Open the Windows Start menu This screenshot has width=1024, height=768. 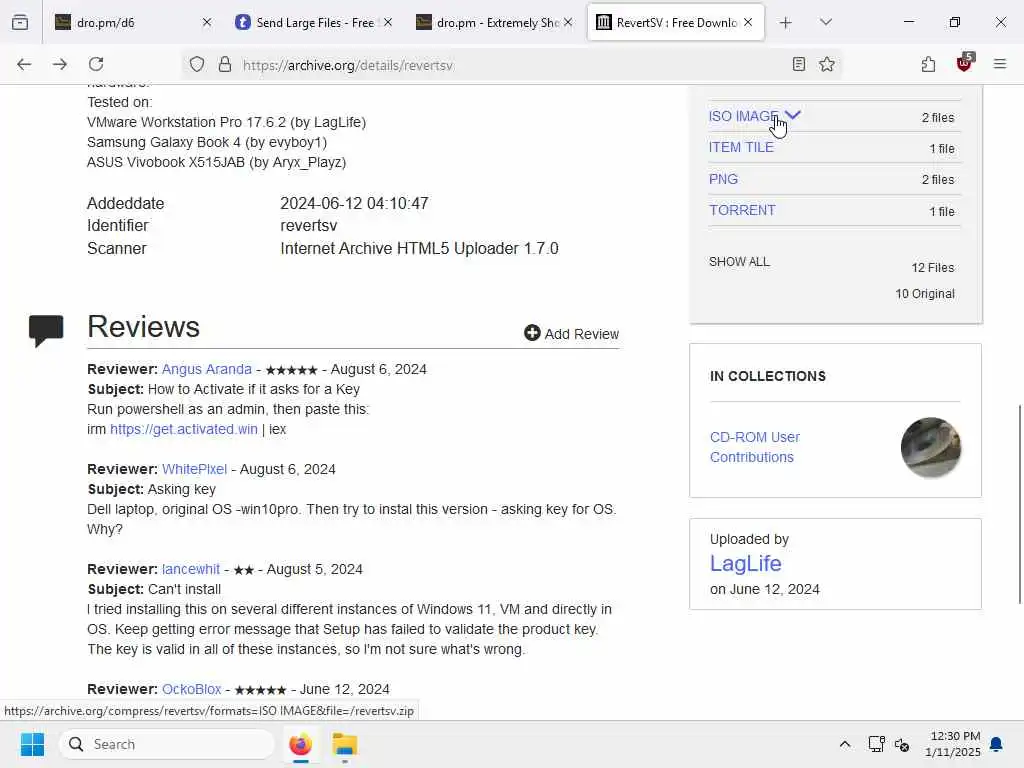pos(32,744)
